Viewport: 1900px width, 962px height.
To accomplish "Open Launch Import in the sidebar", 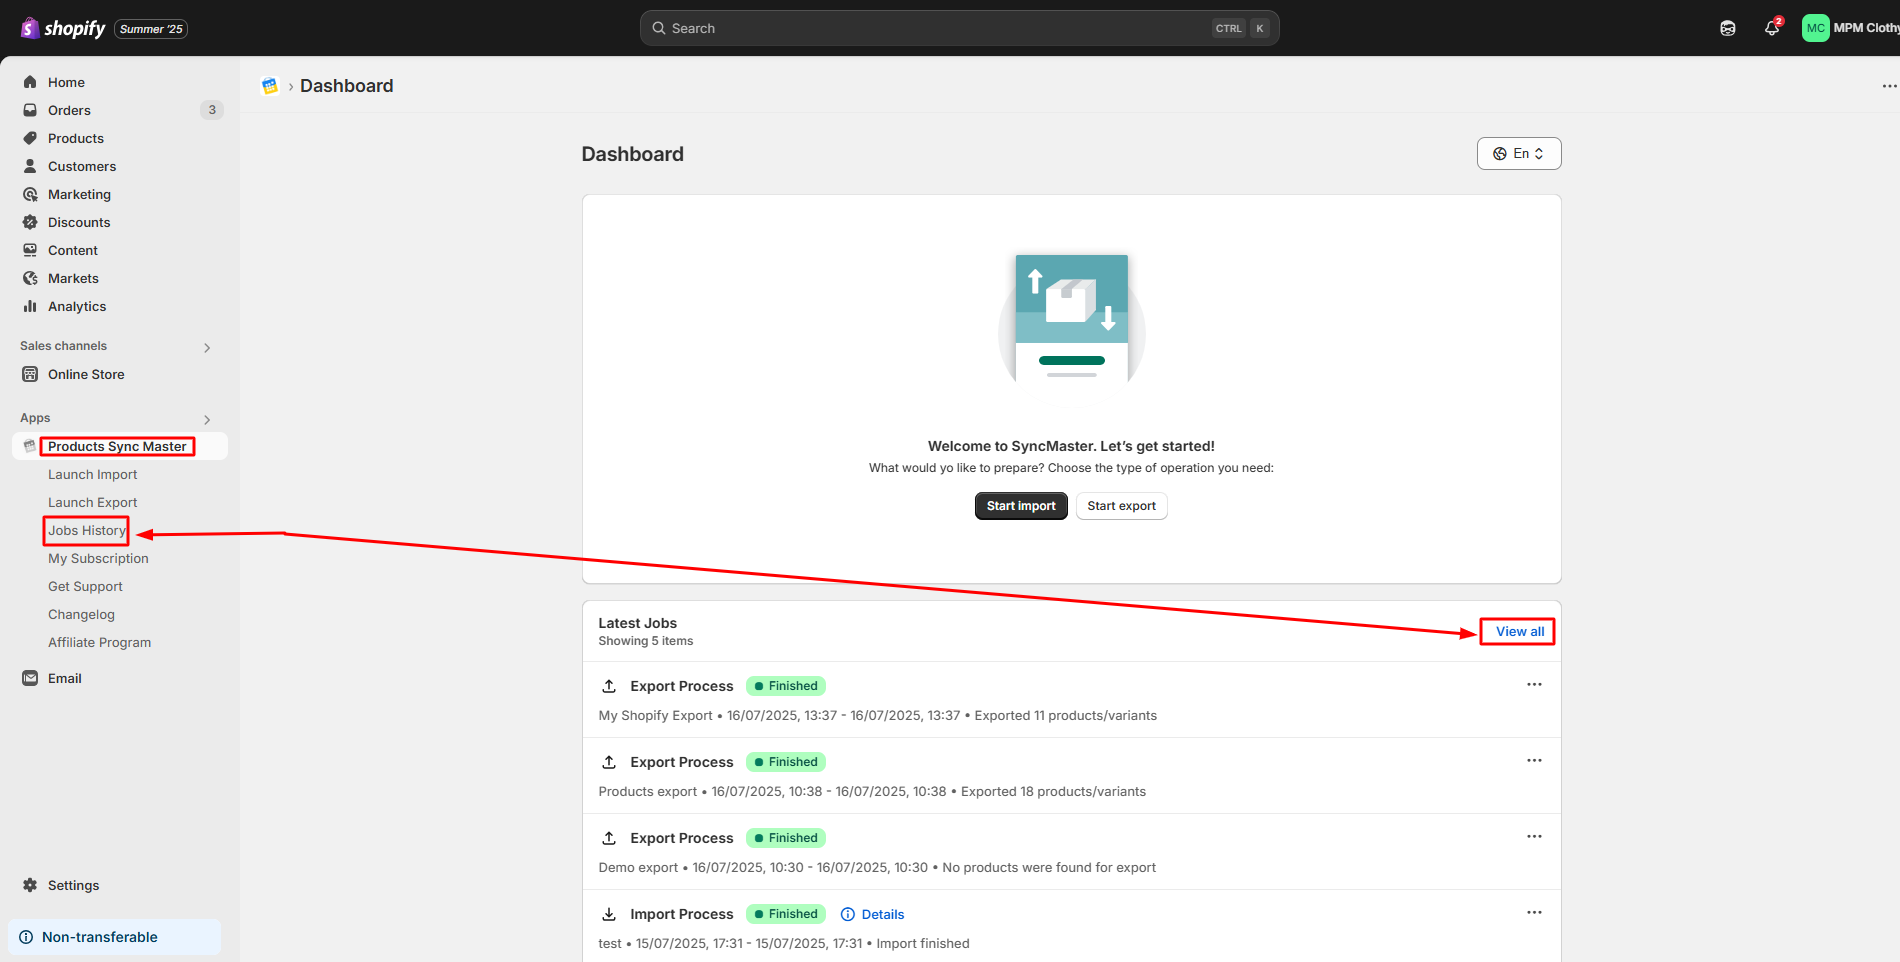I will (93, 475).
